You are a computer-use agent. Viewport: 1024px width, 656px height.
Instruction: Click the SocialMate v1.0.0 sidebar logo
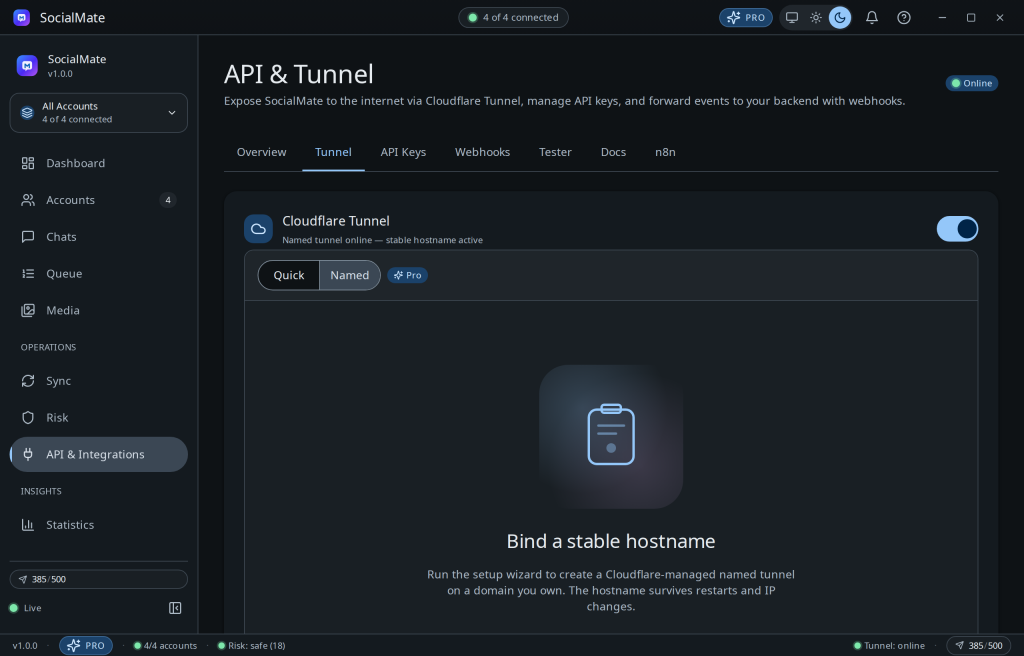point(27,65)
